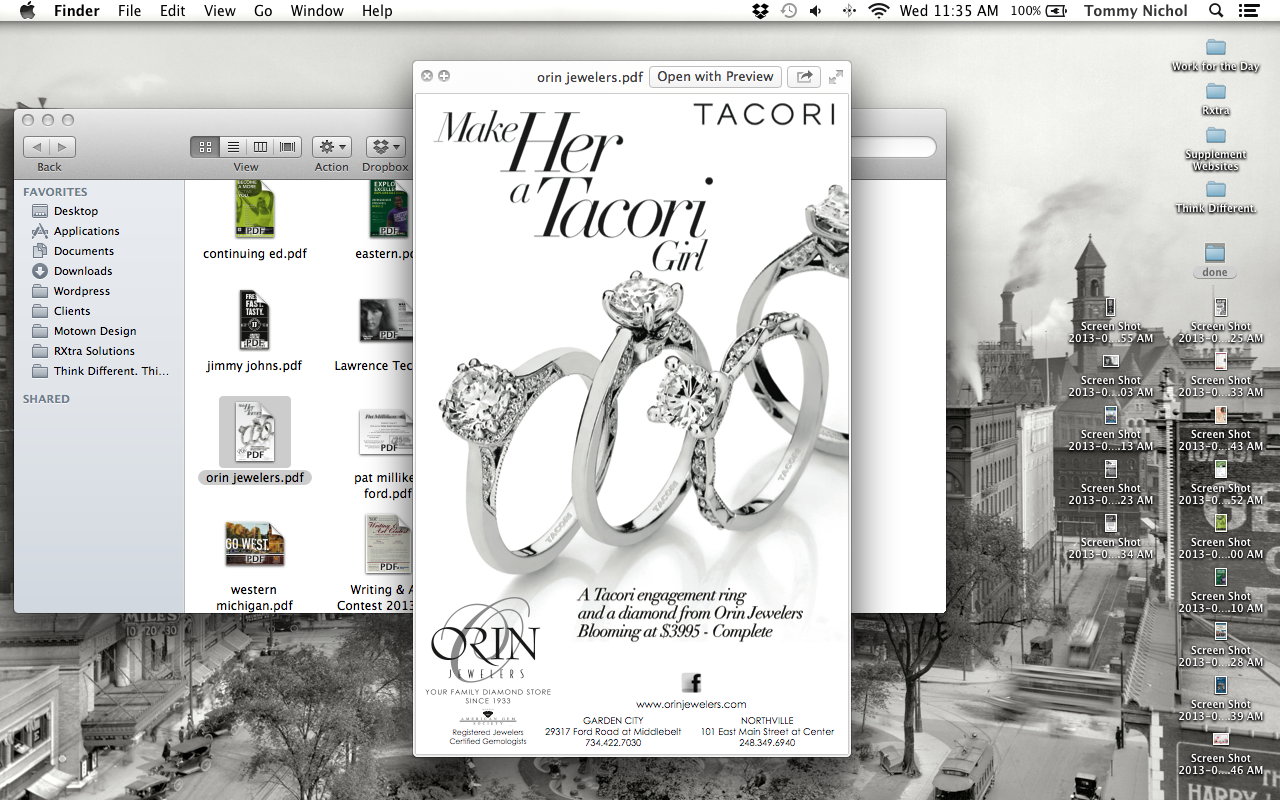Switch Finder to Cover Flow view
The height and width of the screenshot is (800, 1280).
tap(288, 147)
